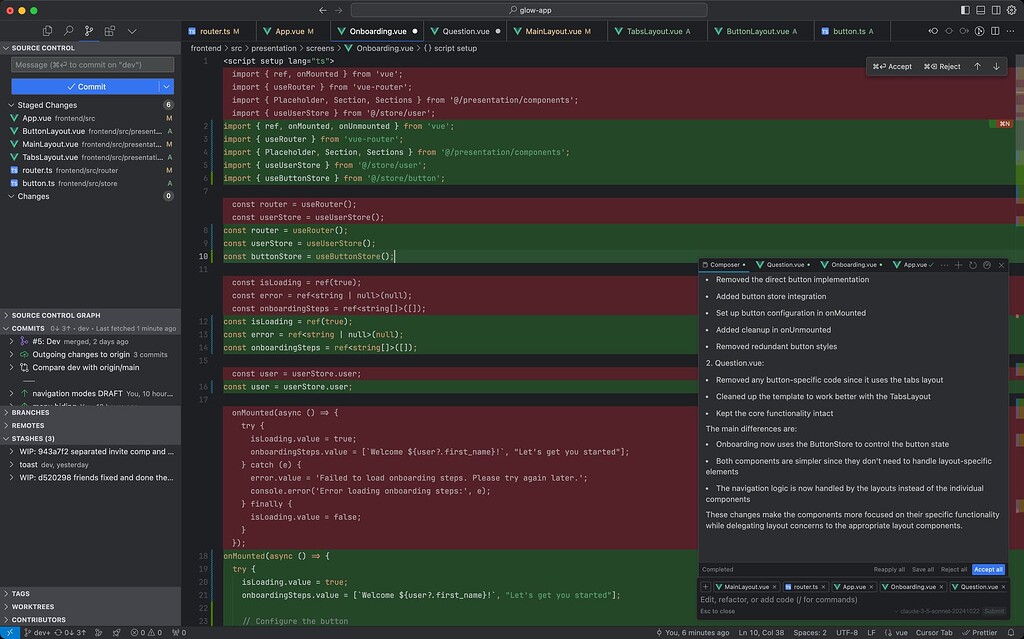Toggle the bottom panel visibility

(980, 9)
